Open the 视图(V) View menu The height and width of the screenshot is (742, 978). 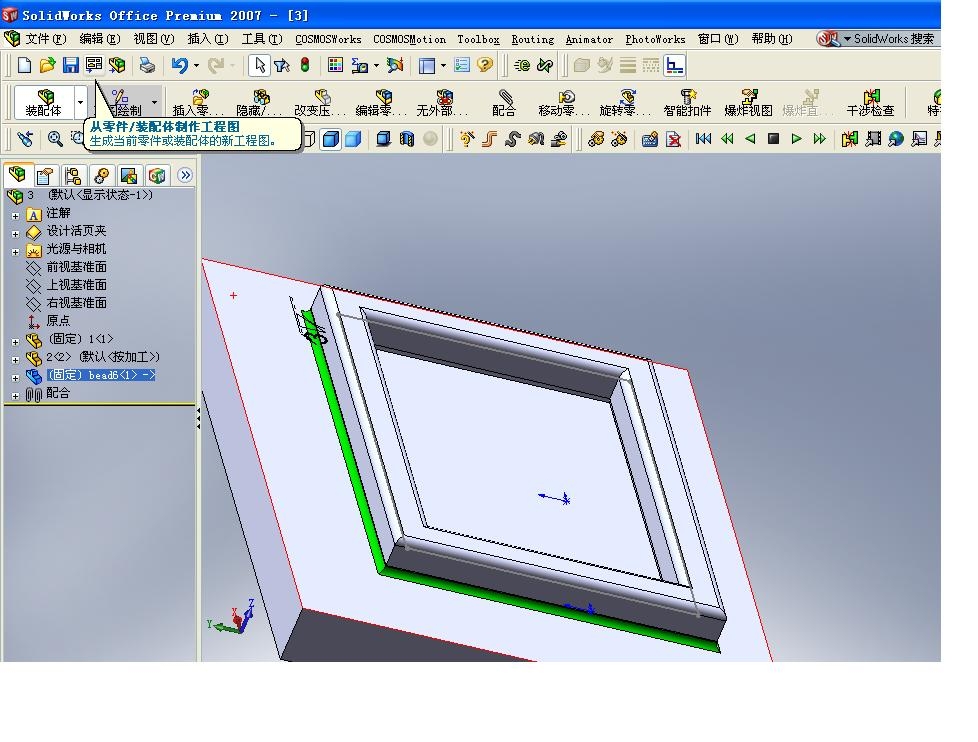tap(154, 39)
